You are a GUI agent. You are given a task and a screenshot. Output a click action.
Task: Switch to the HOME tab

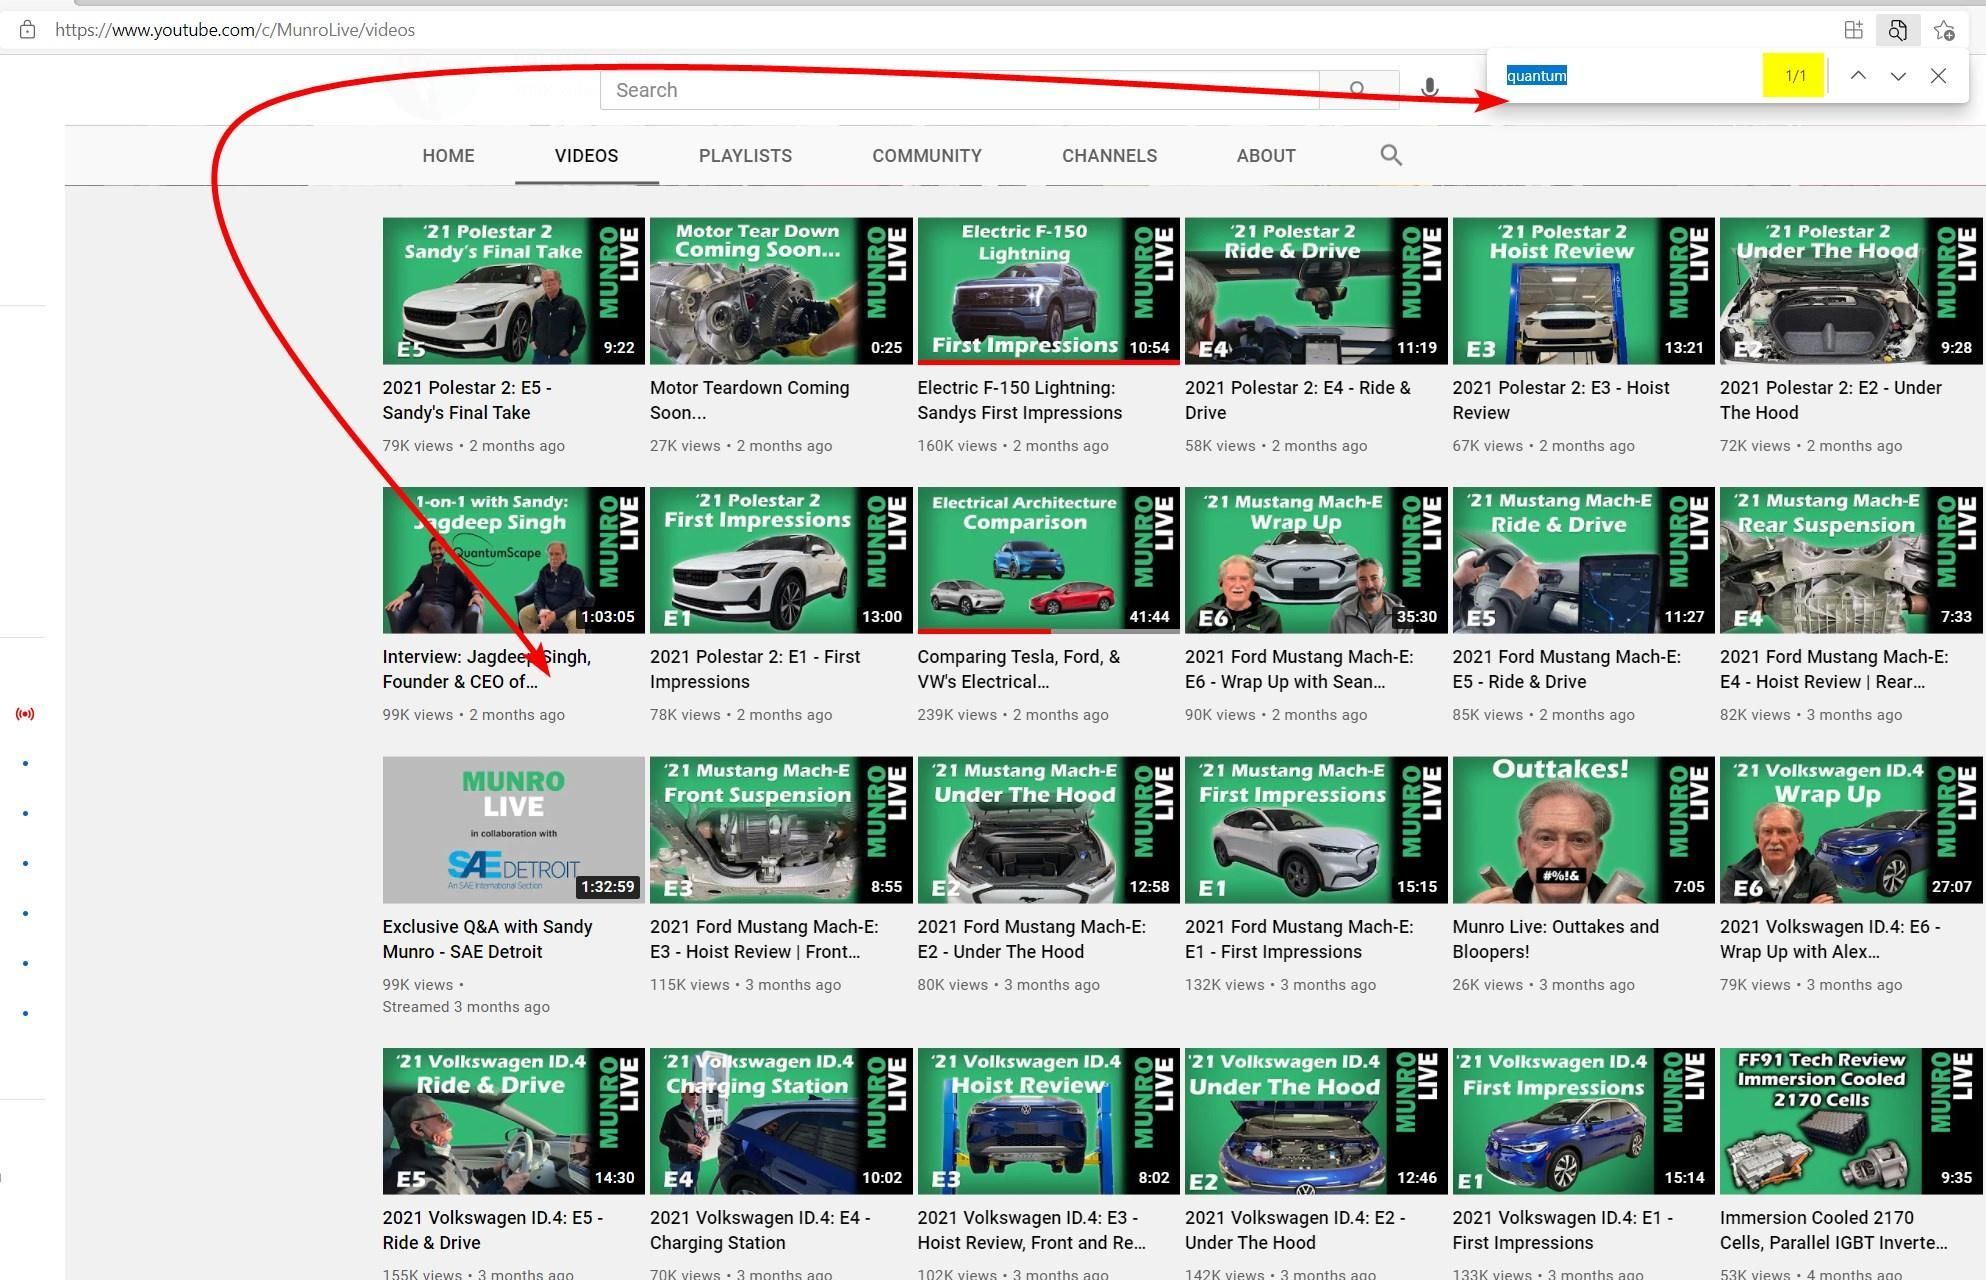click(448, 155)
